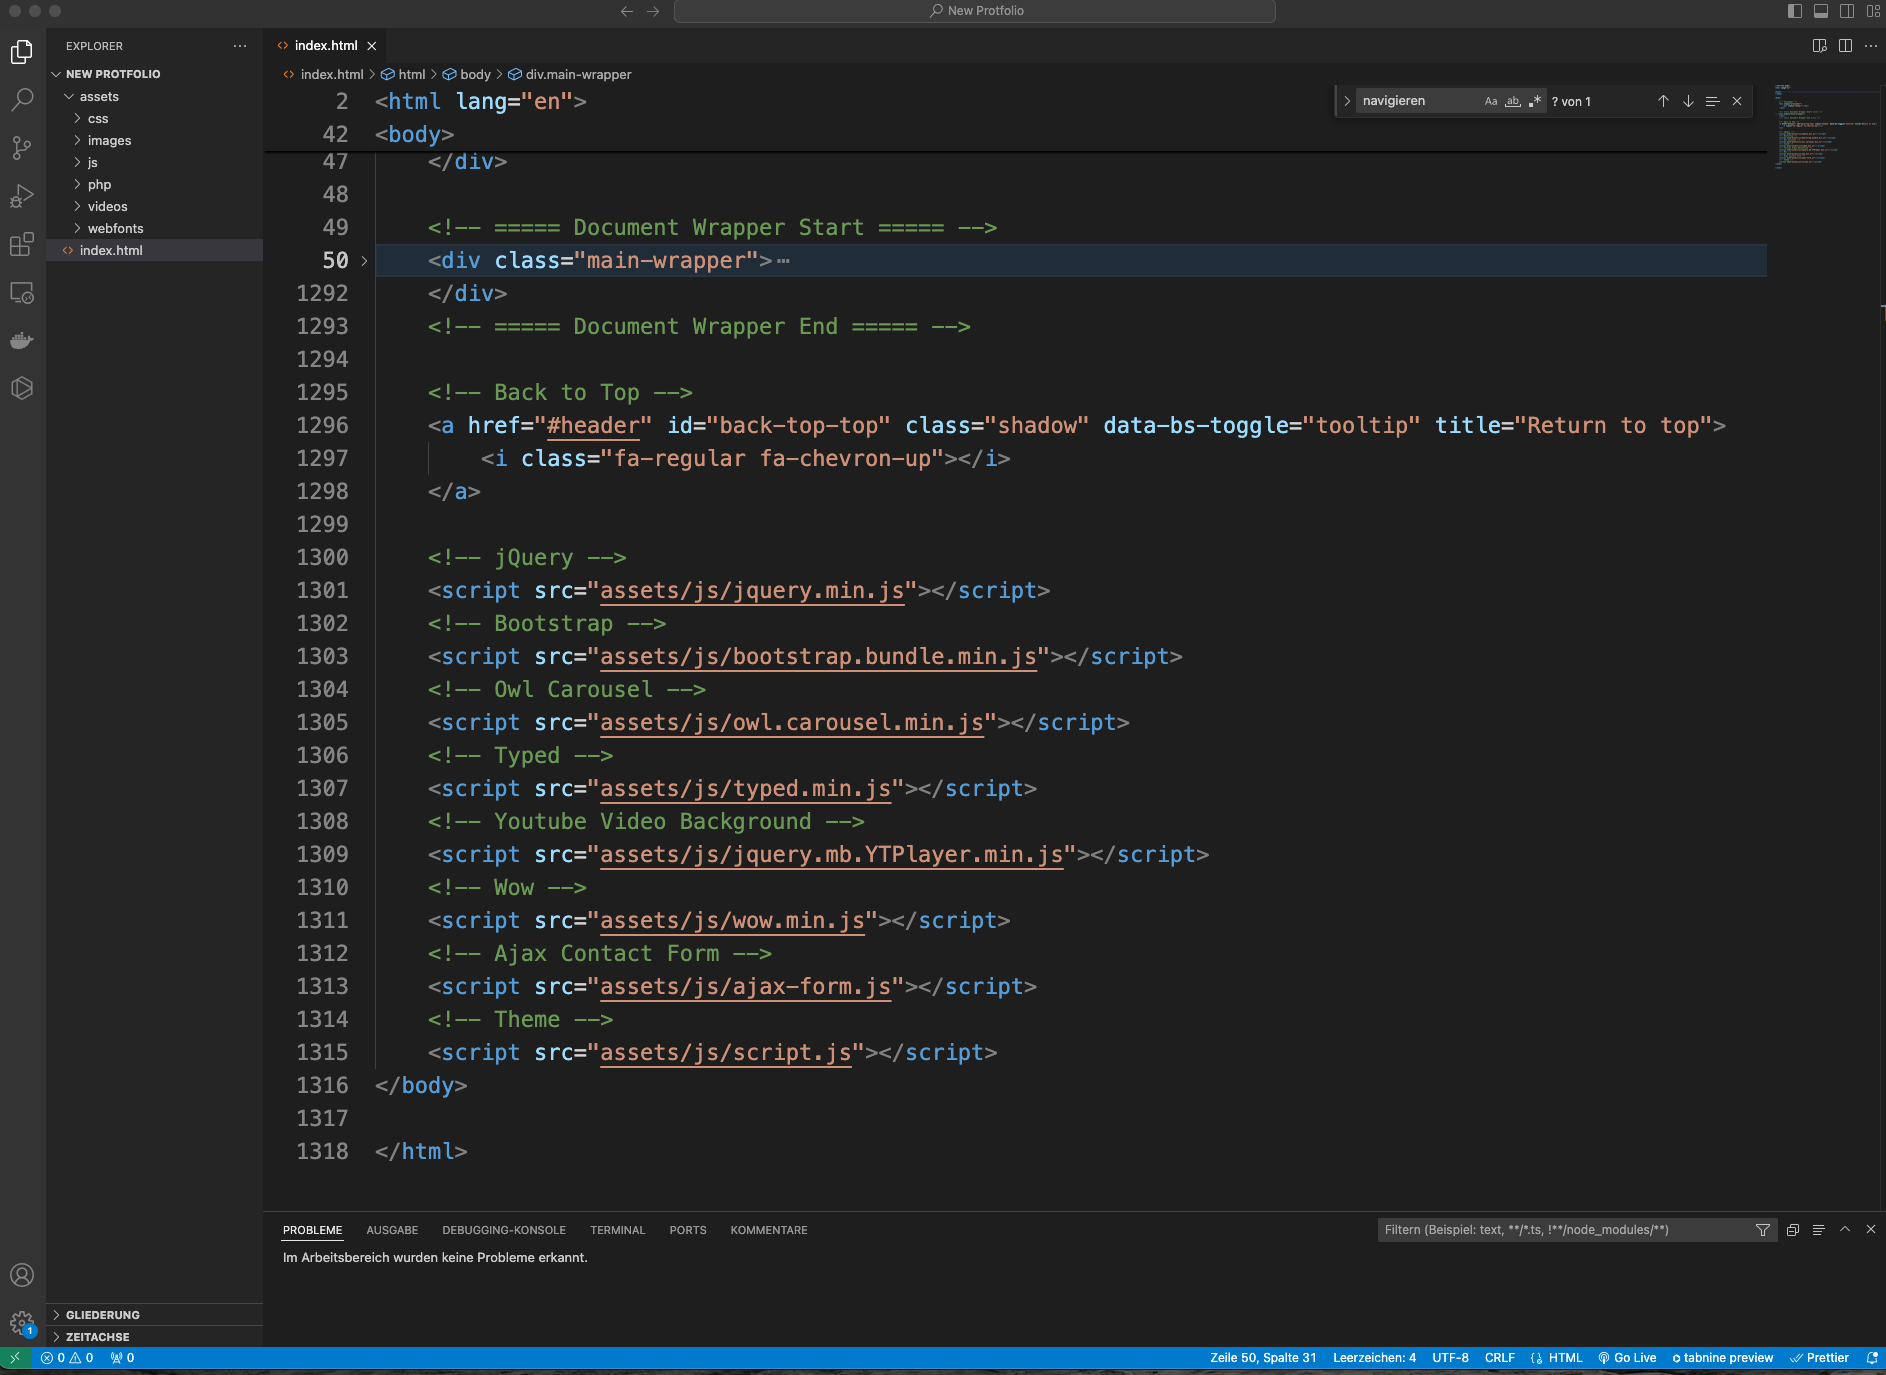Split the editor to the right
The image size is (1886, 1375).
1845,46
